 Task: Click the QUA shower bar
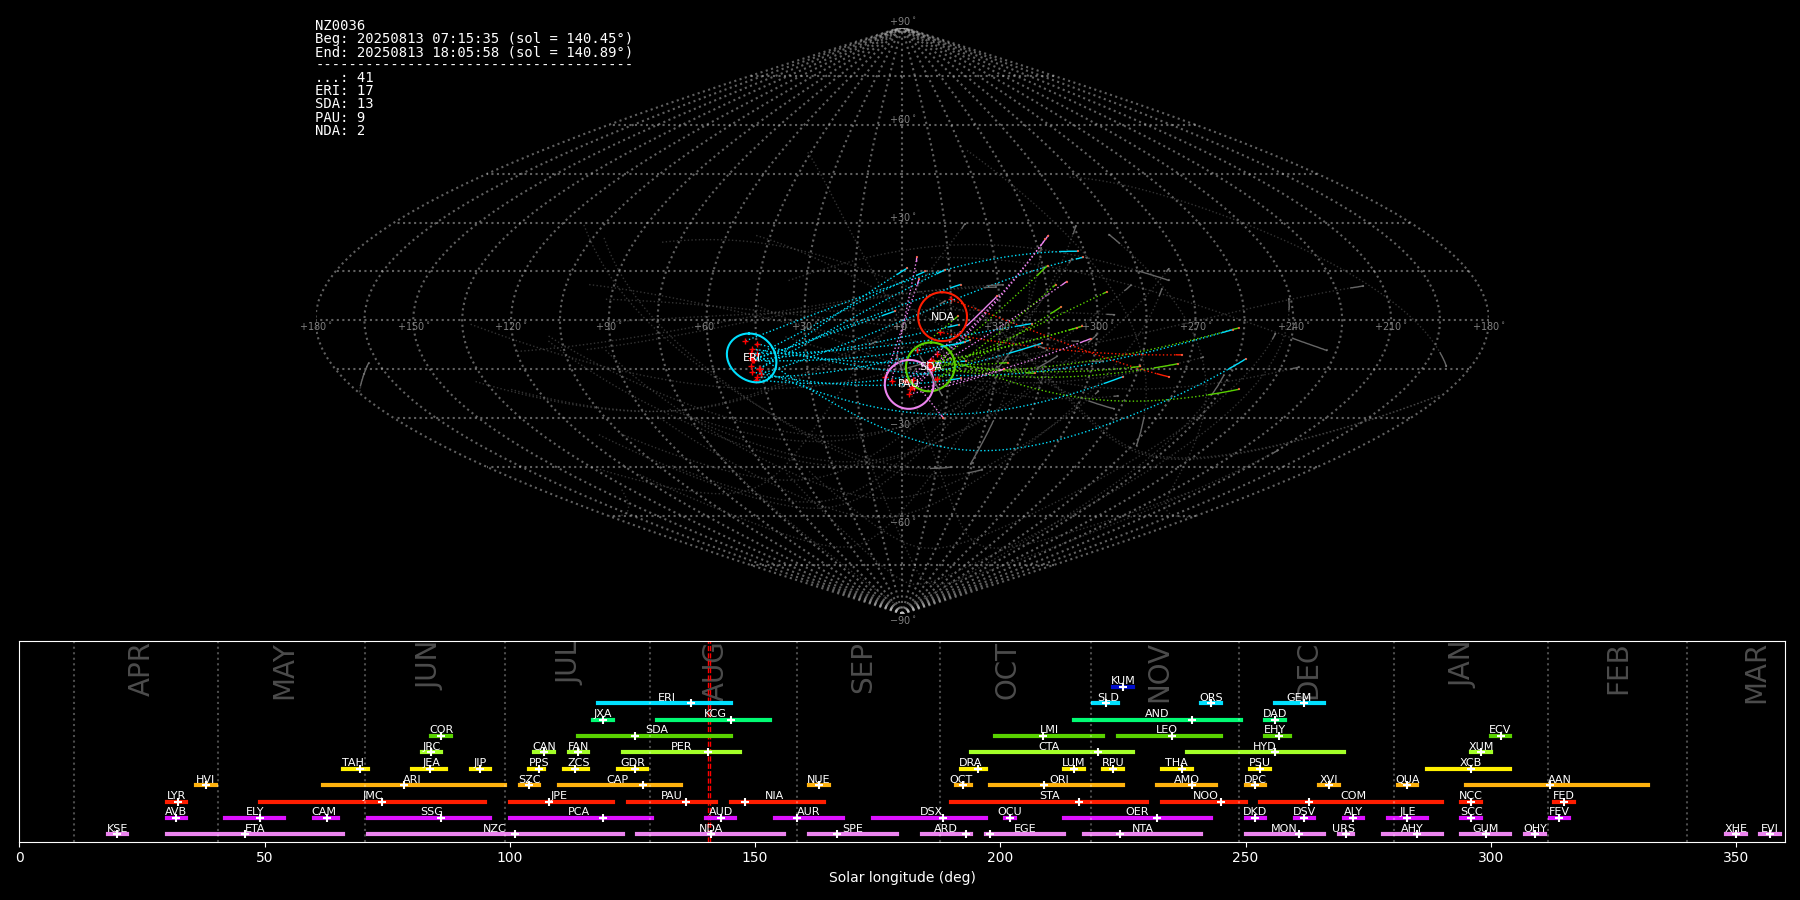coord(1407,785)
